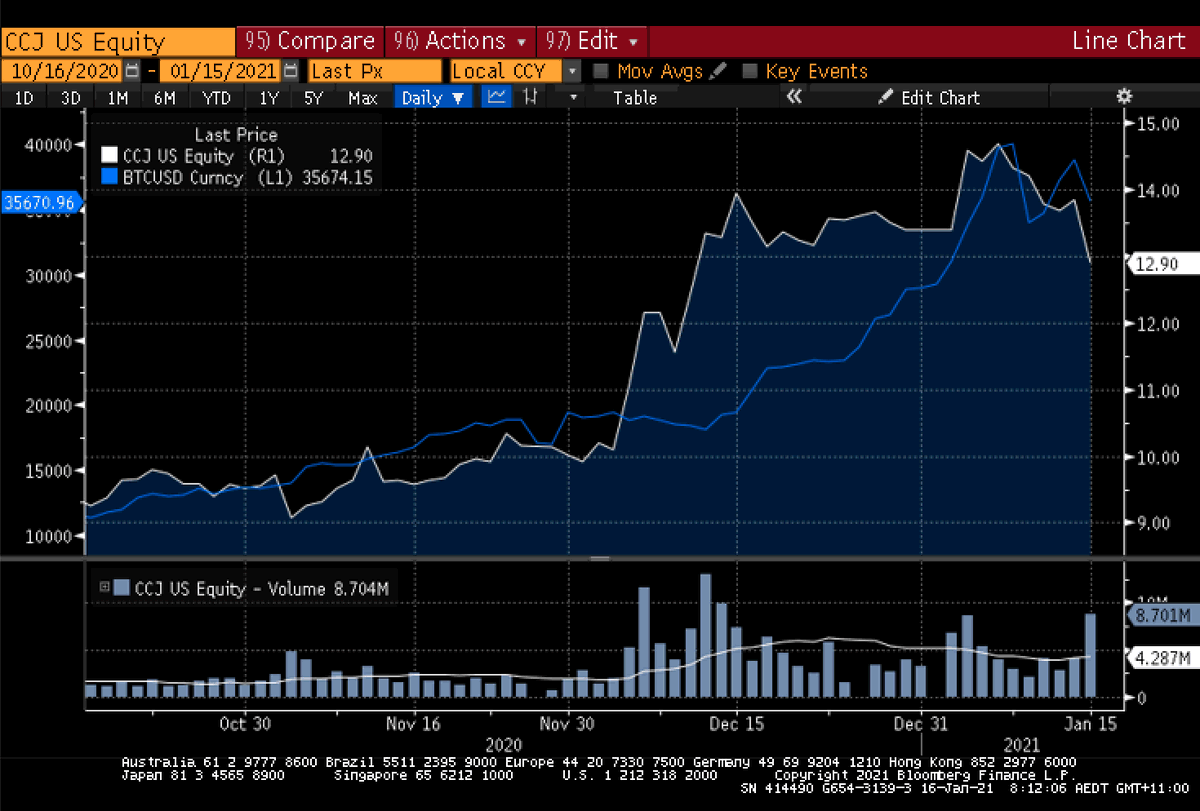Viewport: 1200px width, 811px height.
Task: Click the start date field 10/16/2020
Action: tap(62, 71)
